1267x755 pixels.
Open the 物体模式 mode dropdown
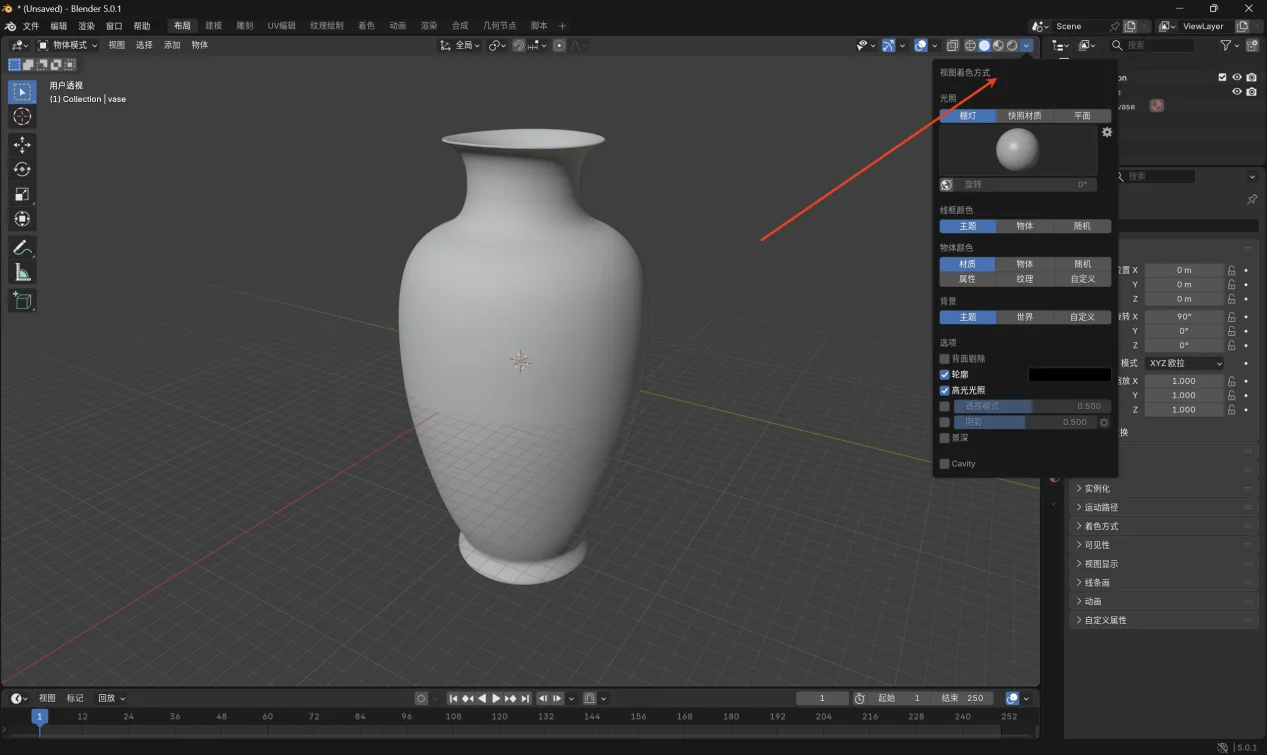68,45
